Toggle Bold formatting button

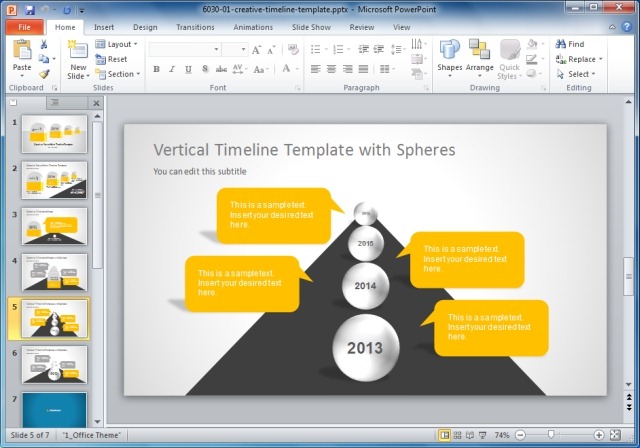(x=156, y=69)
